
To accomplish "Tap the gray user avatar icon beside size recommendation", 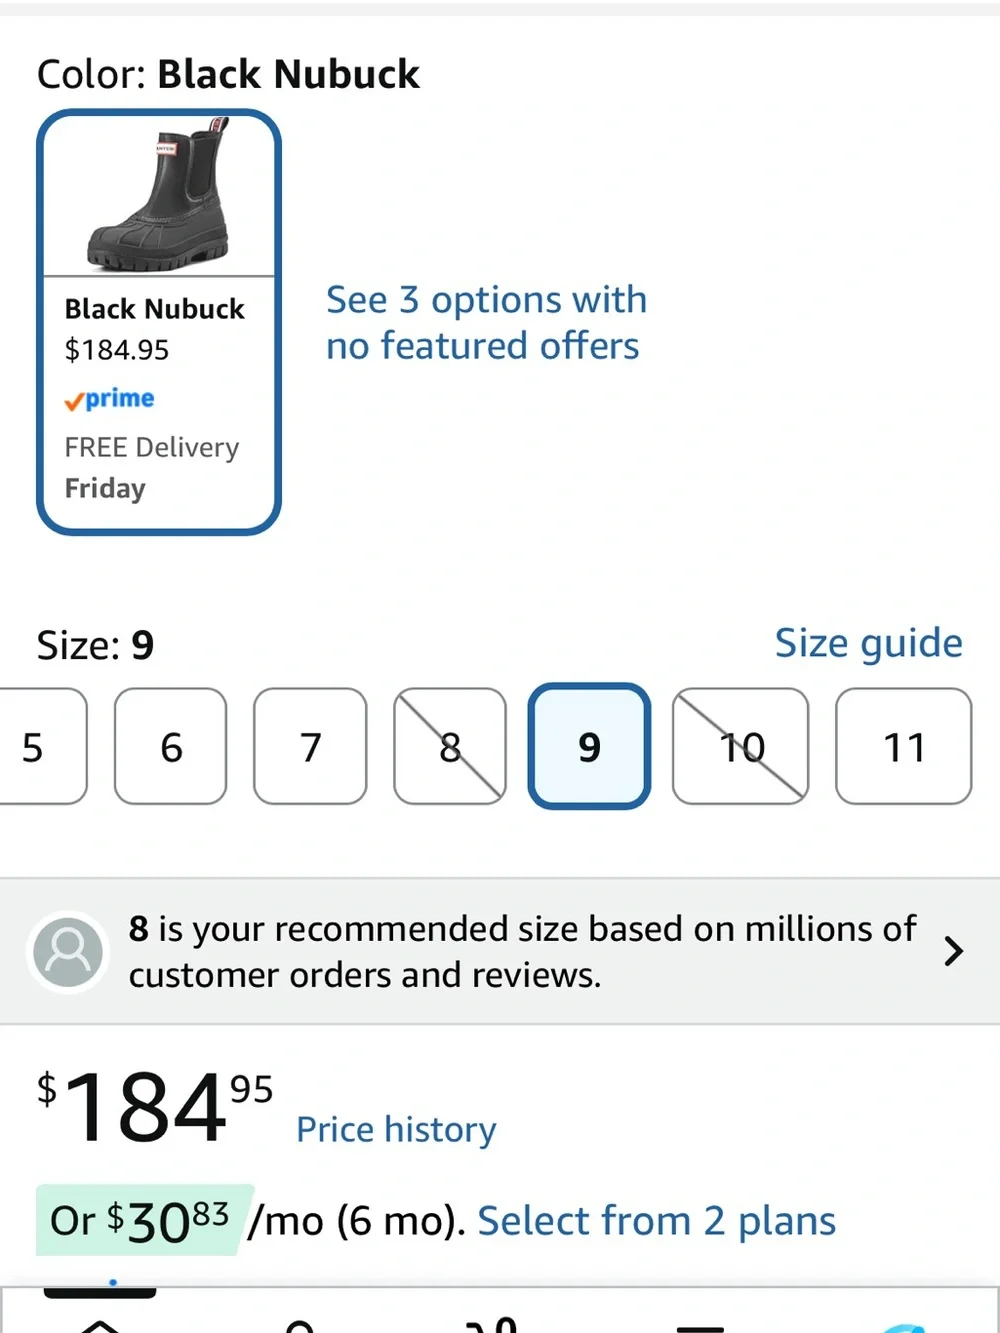I will click(68, 951).
